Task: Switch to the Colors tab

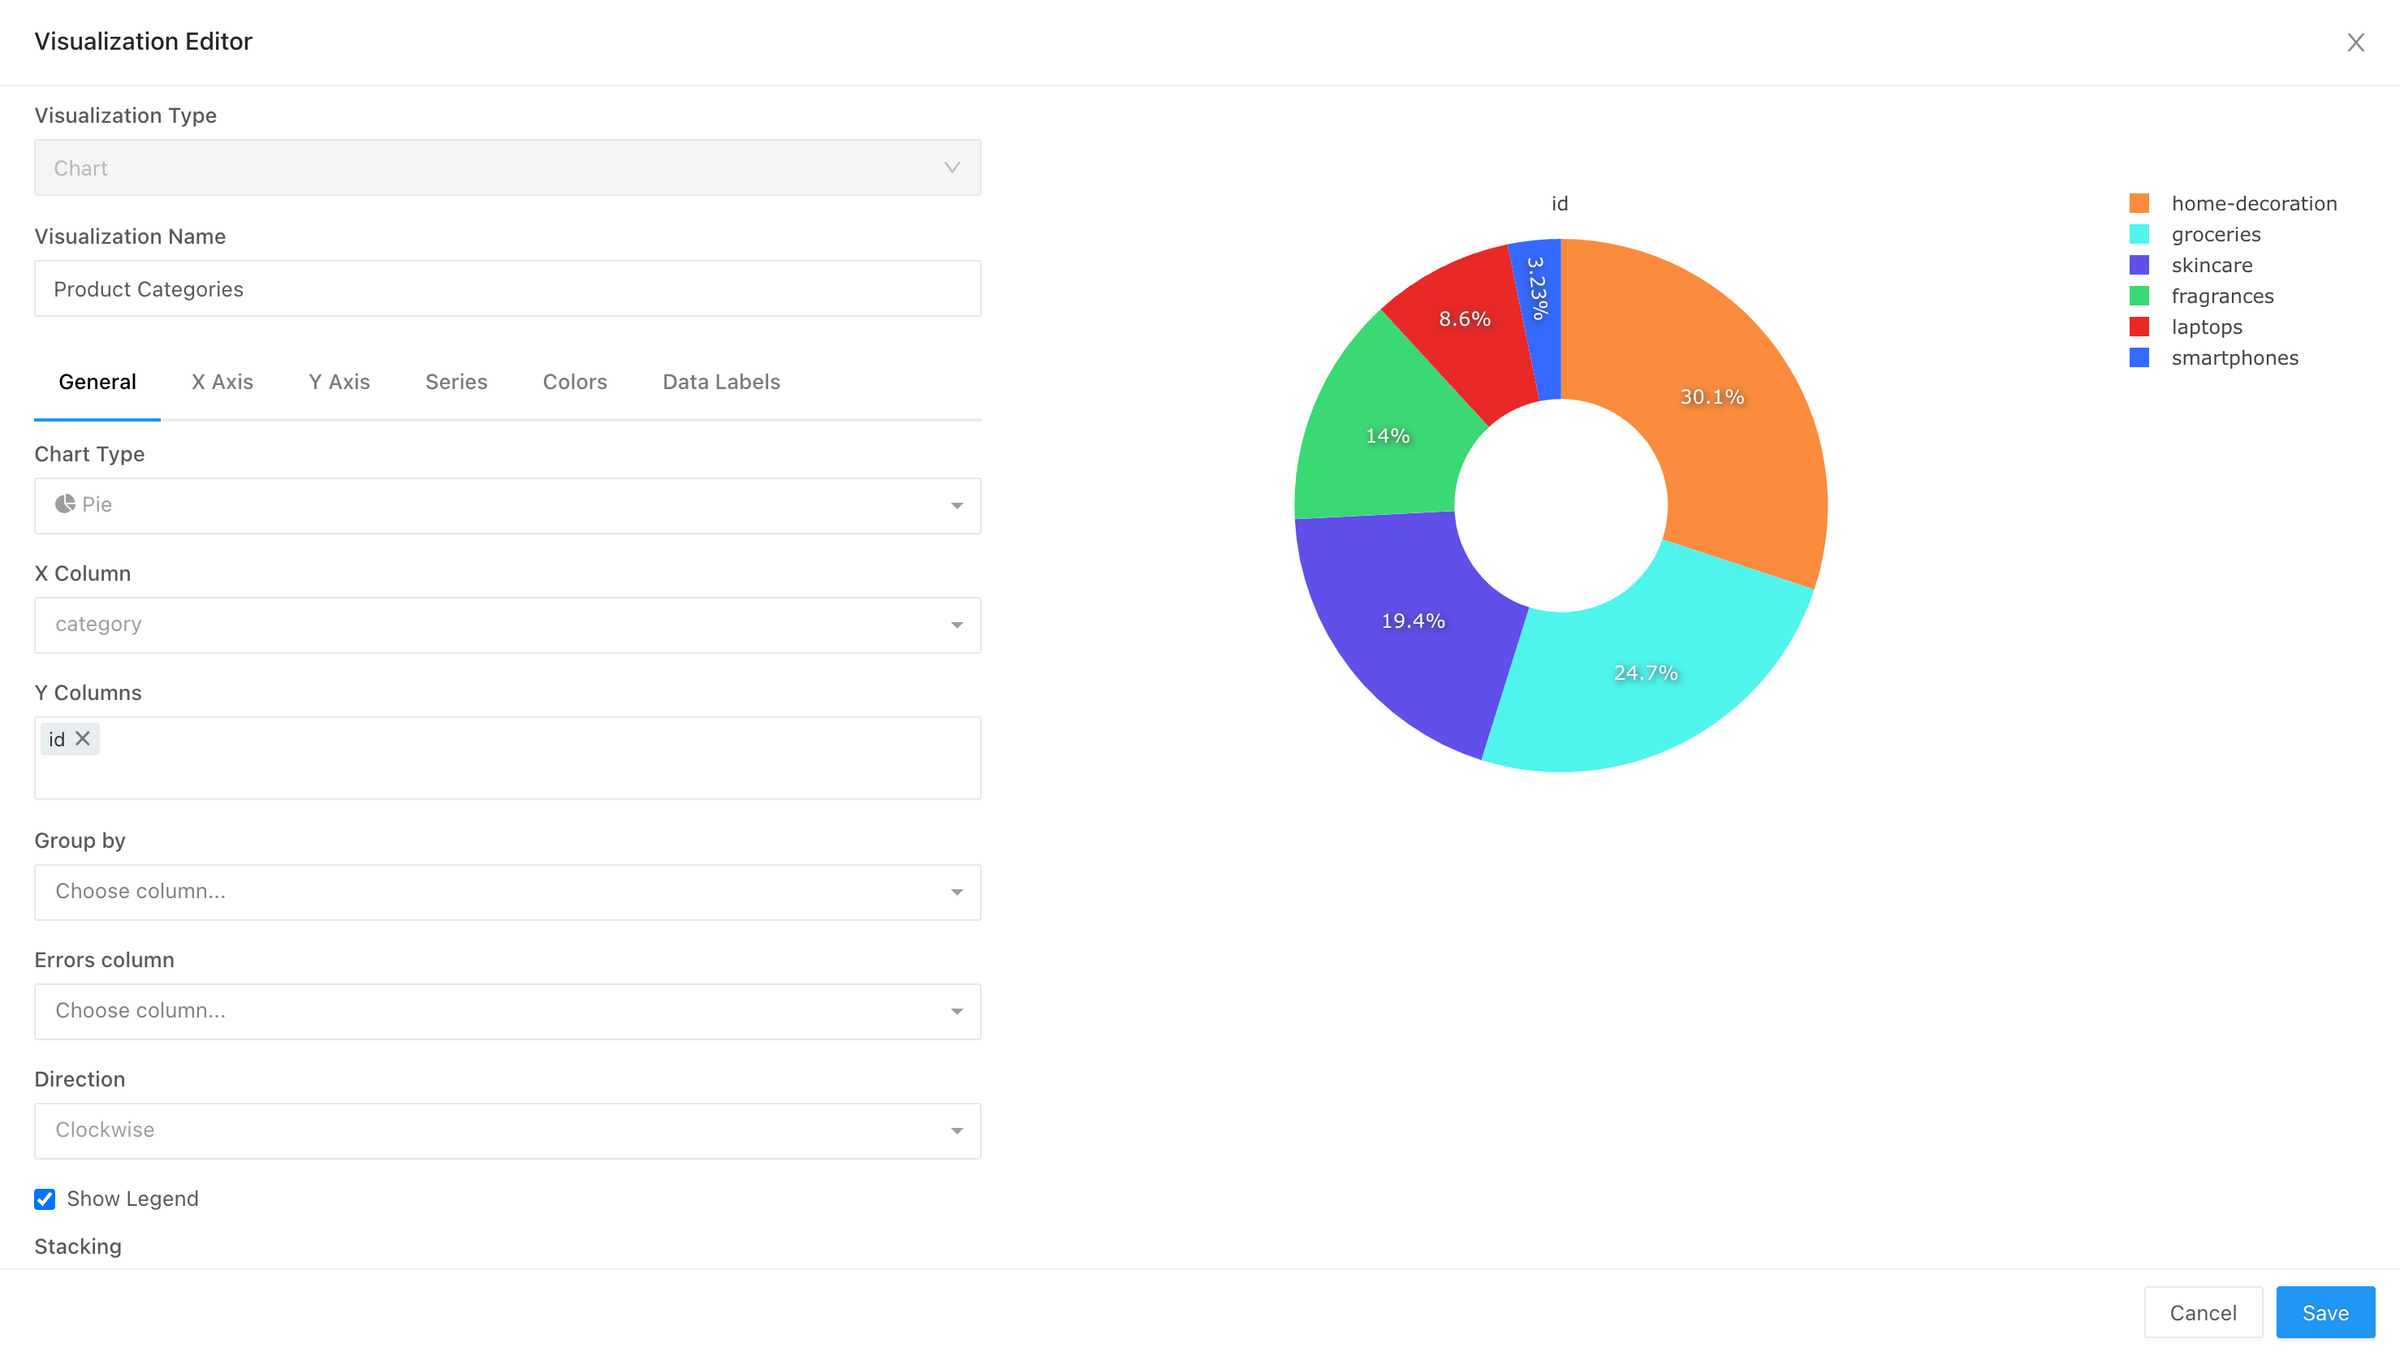Action: (x=574, y=381)
